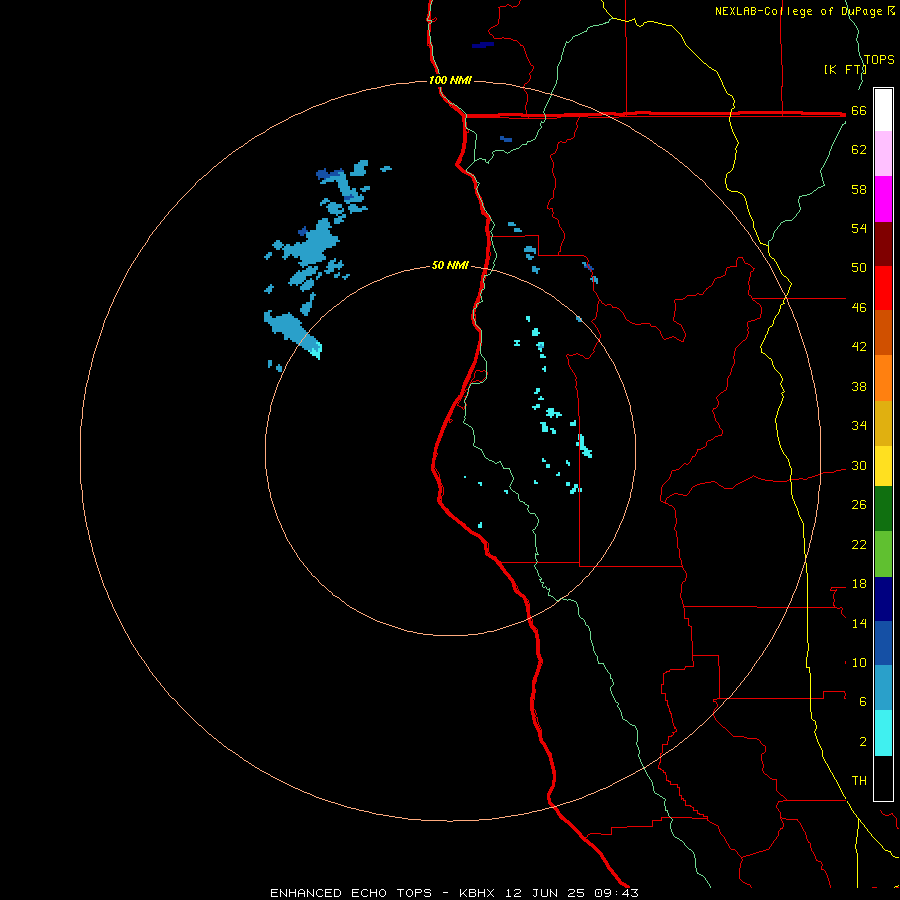The height and width of the screenshot is (900, 900).
Task: Click the 42 legend value
Action: click(859, 347)
